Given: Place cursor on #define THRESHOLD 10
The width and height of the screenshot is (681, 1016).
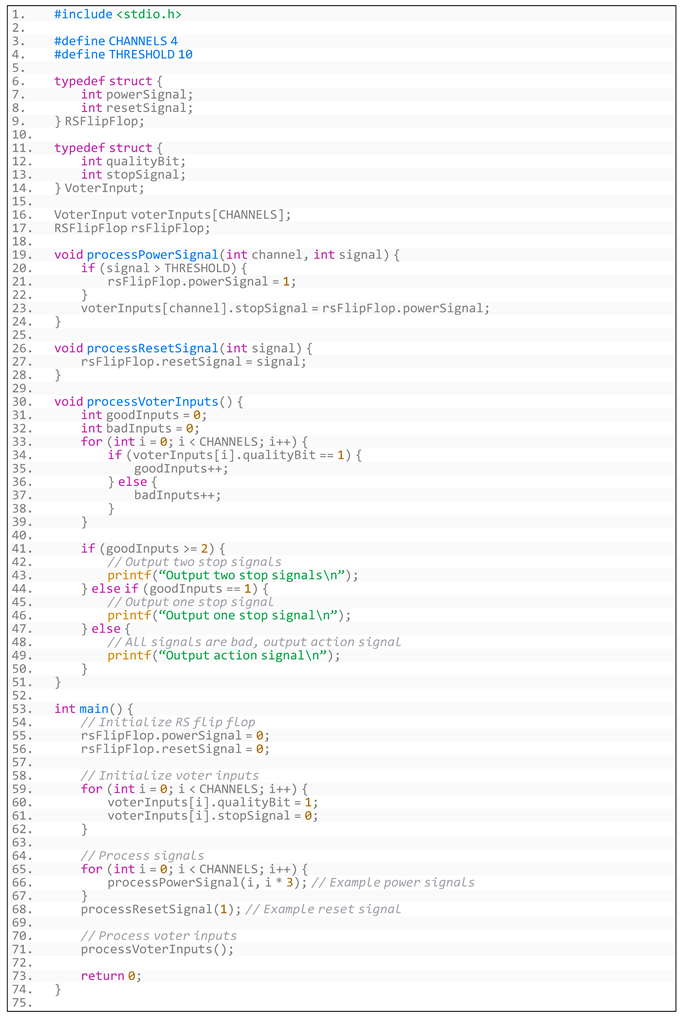Looking at the screenshot, I should 123,54.
